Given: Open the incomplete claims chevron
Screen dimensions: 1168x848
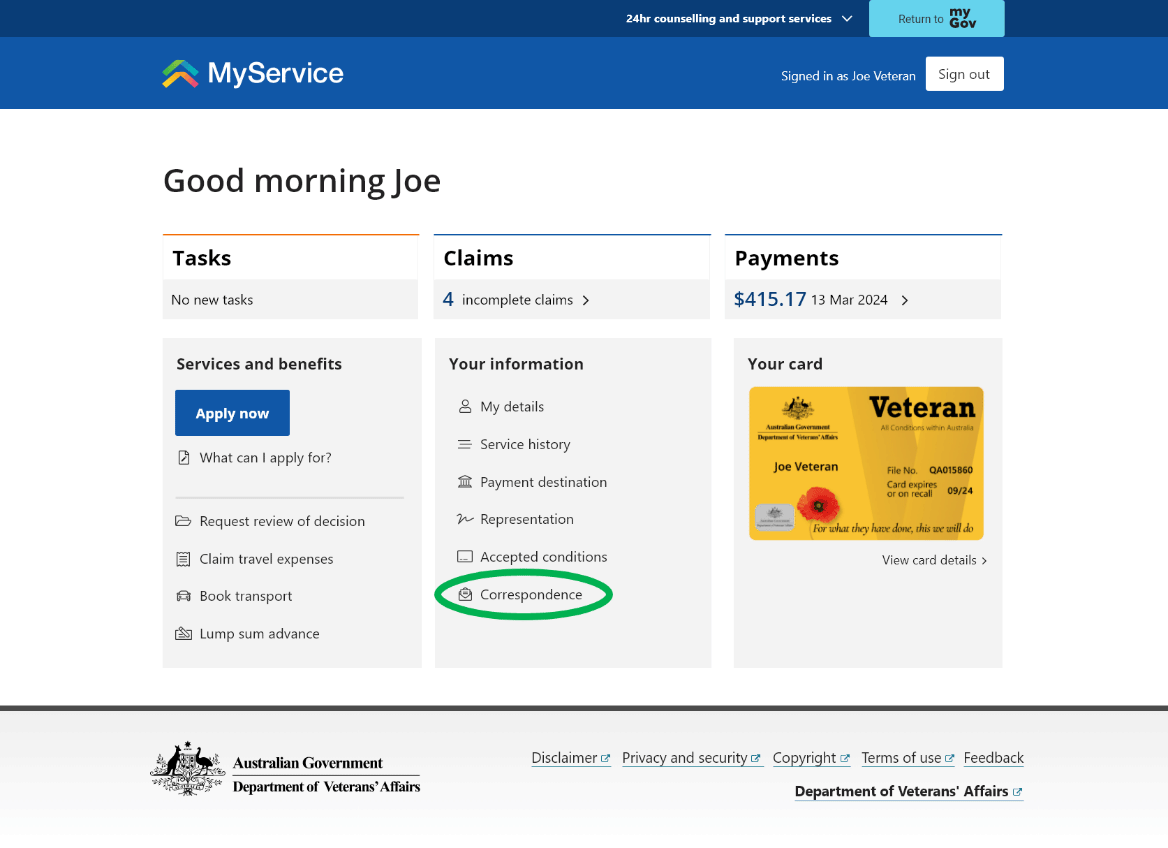Looking at the screenshot, I should [x=585, y=299].
